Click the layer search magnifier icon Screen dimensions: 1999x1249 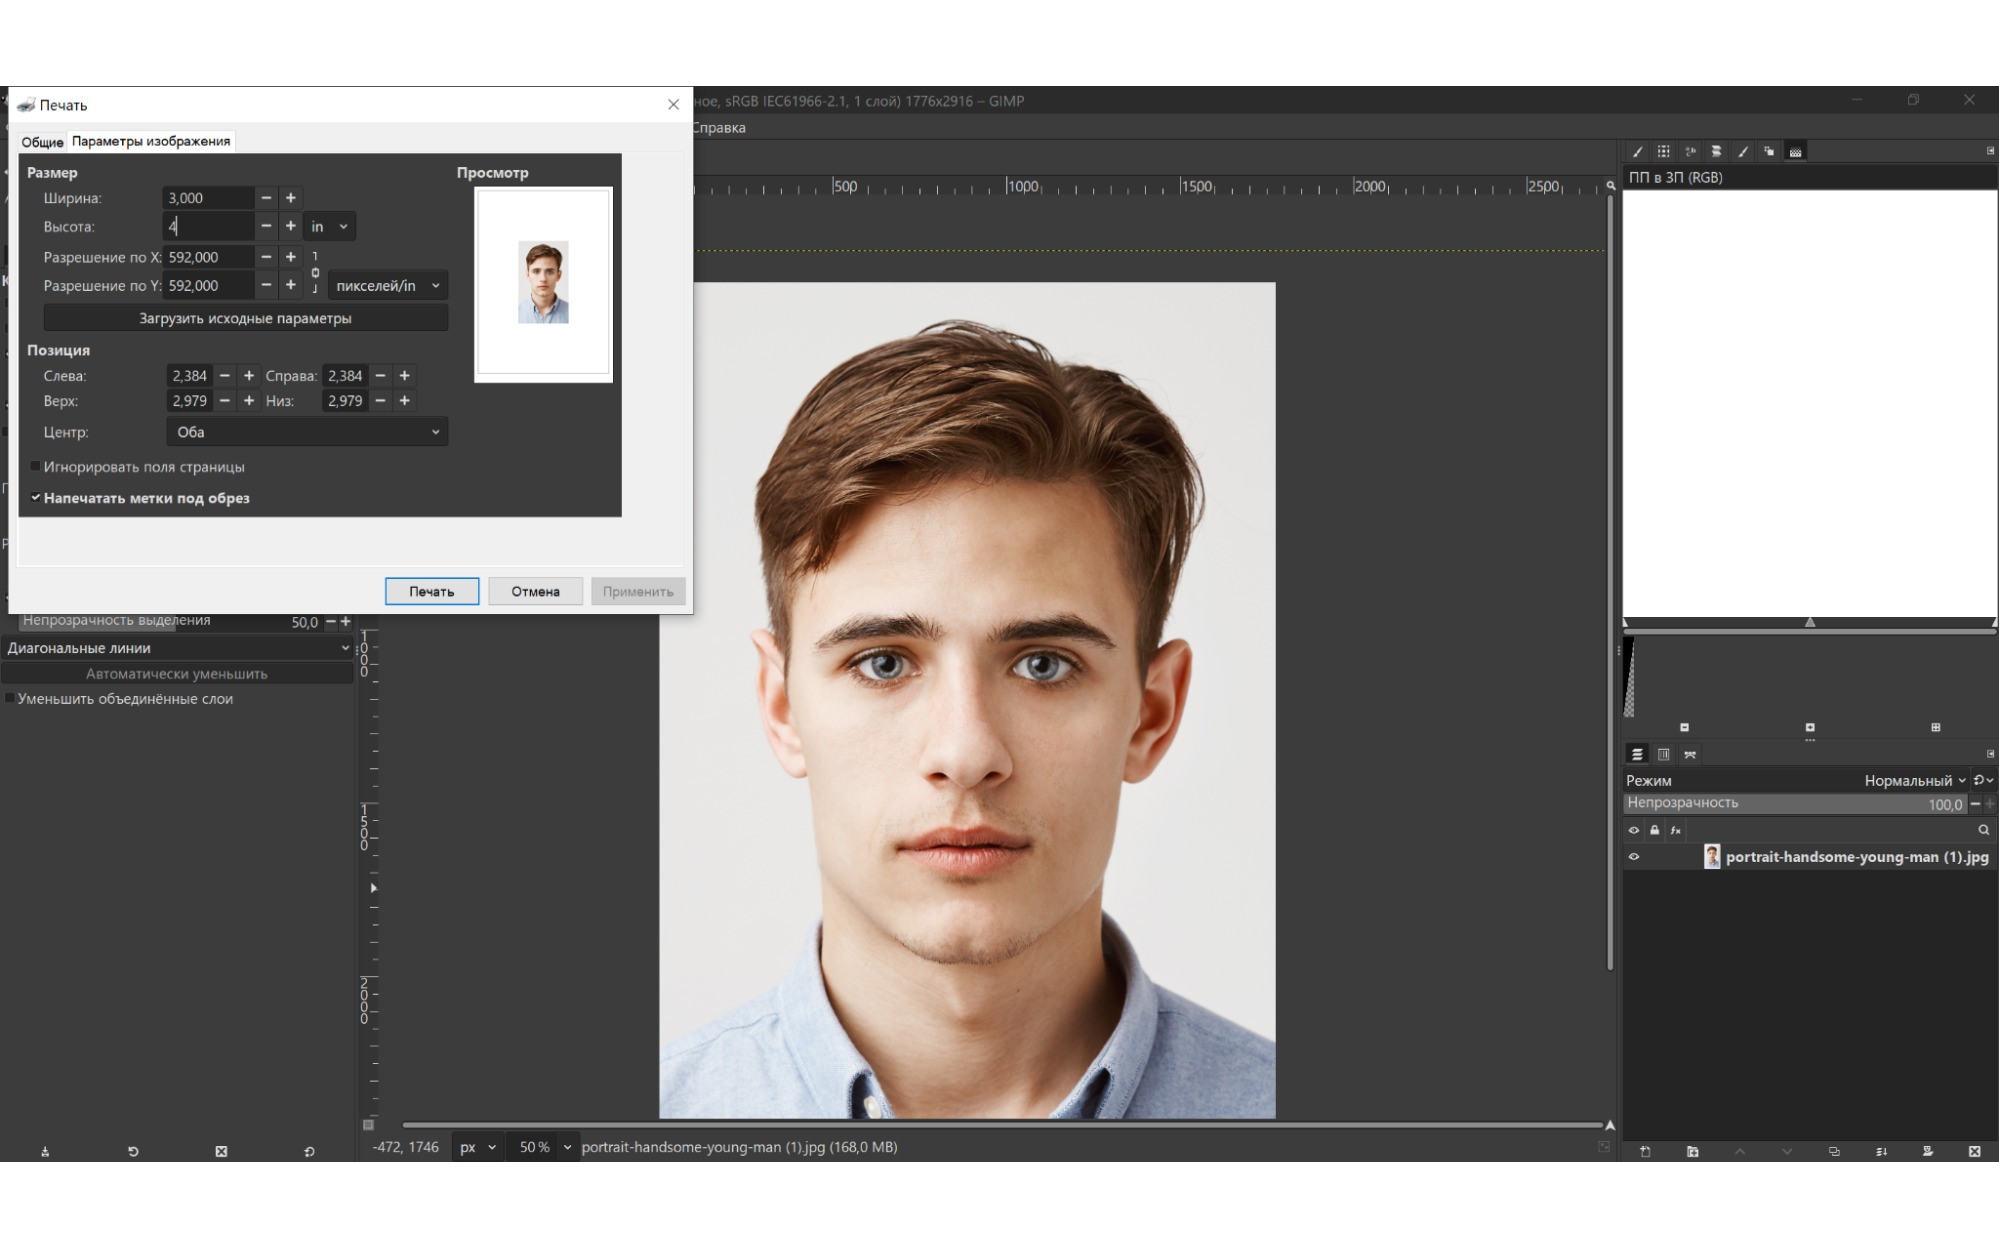point(1983,830)
